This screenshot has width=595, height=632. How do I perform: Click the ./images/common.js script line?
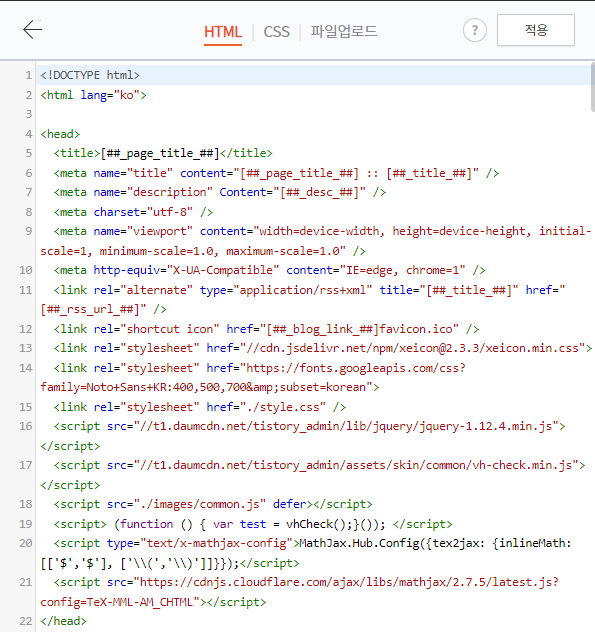point(213,504)
